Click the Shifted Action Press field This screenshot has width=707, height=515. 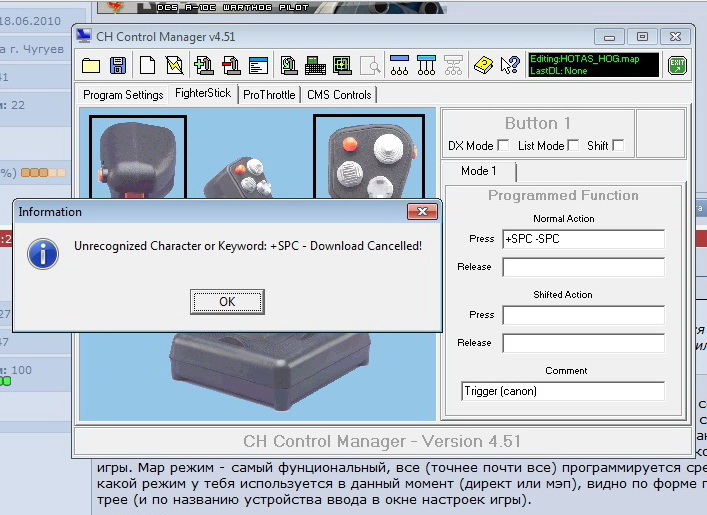tap(583, 315)
